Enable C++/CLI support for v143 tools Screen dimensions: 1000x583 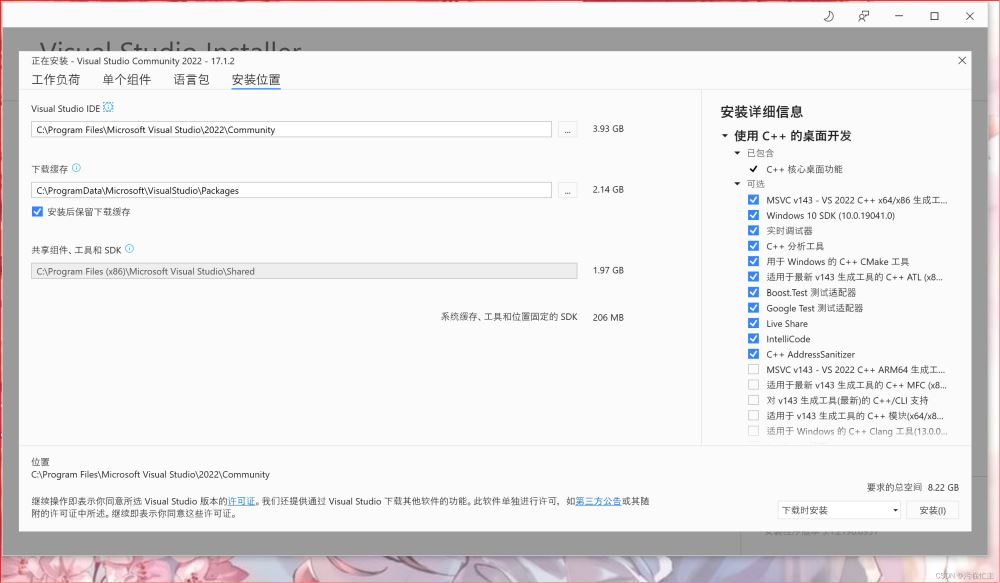click(753, 400)
